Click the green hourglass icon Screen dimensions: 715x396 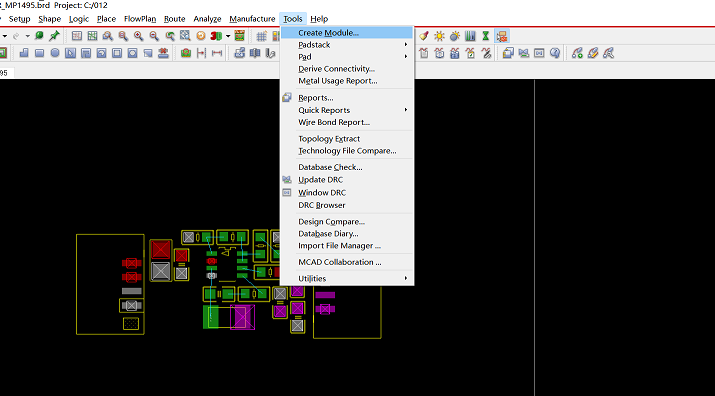click(x=486, y=36)
